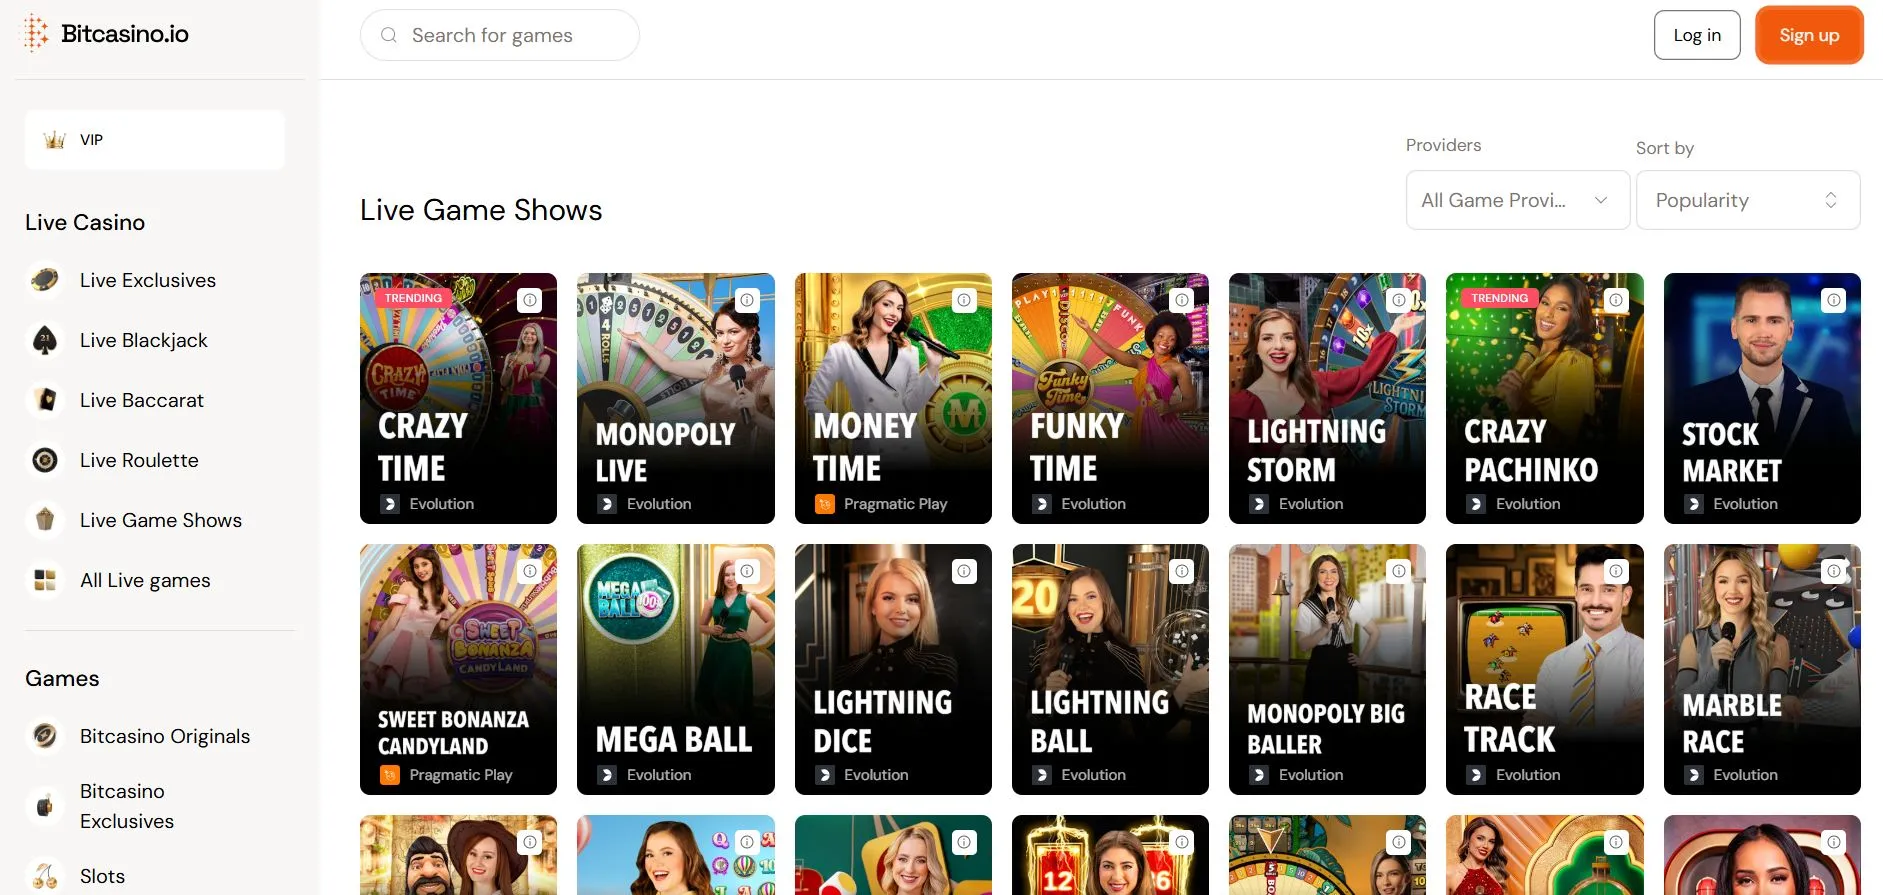
Task: Open info icon on Crazy Time tile
Action: click(x=530, y=300)
